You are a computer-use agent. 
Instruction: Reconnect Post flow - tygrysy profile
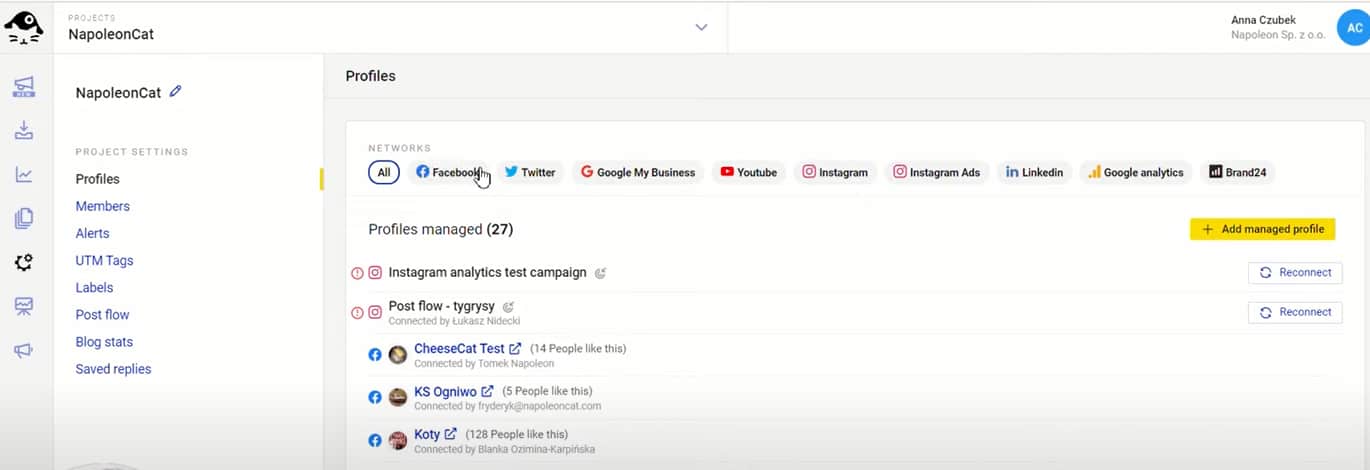pos(1295,312)
